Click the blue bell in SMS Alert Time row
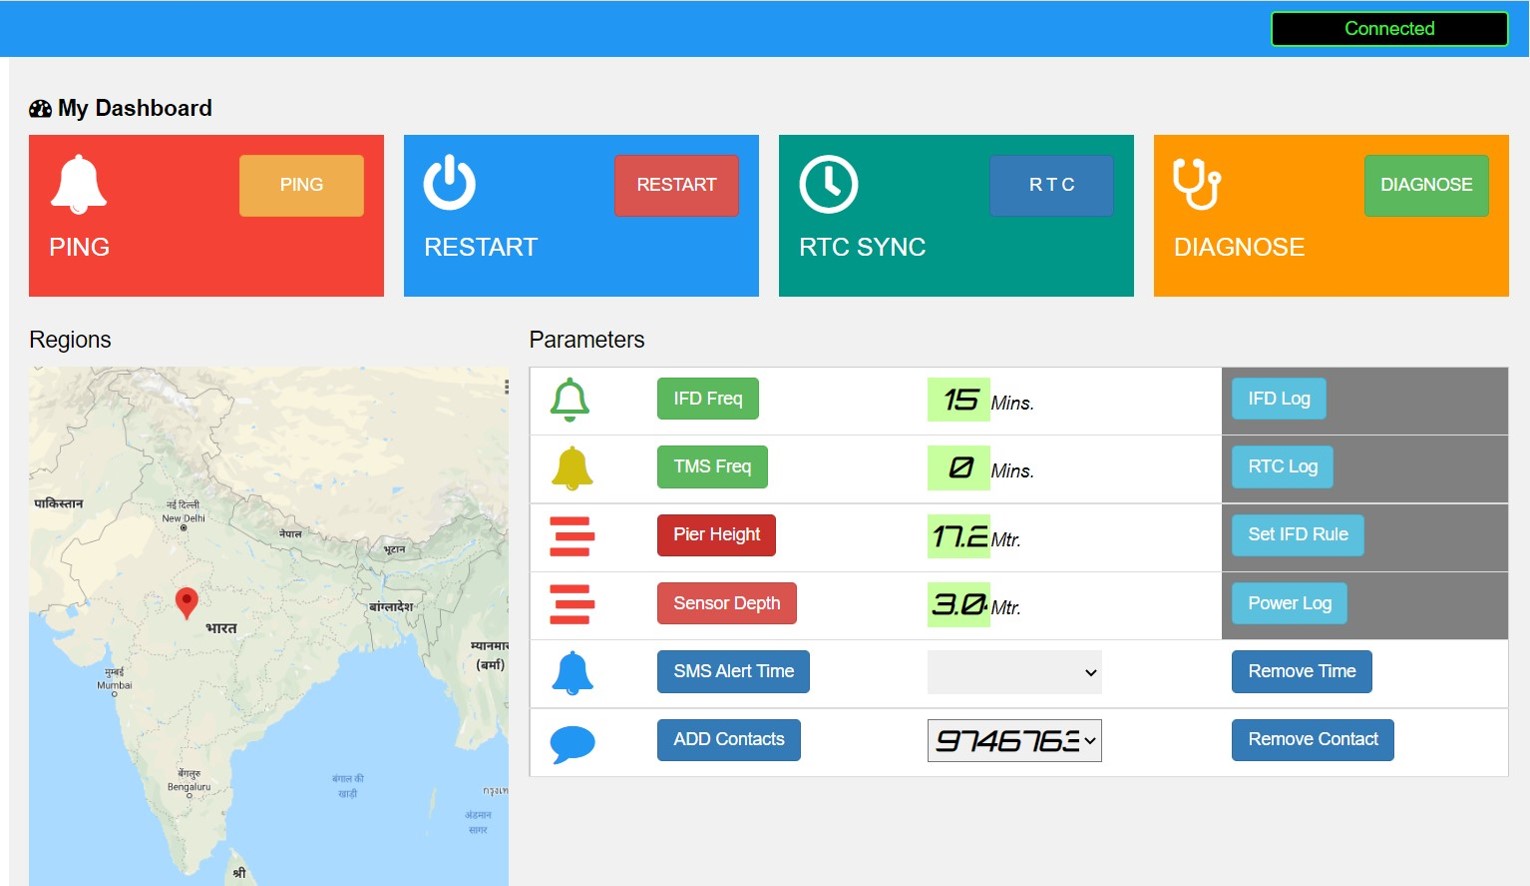Image resolution: width=1530 pixels, height=886 pixels. point(573,673)
